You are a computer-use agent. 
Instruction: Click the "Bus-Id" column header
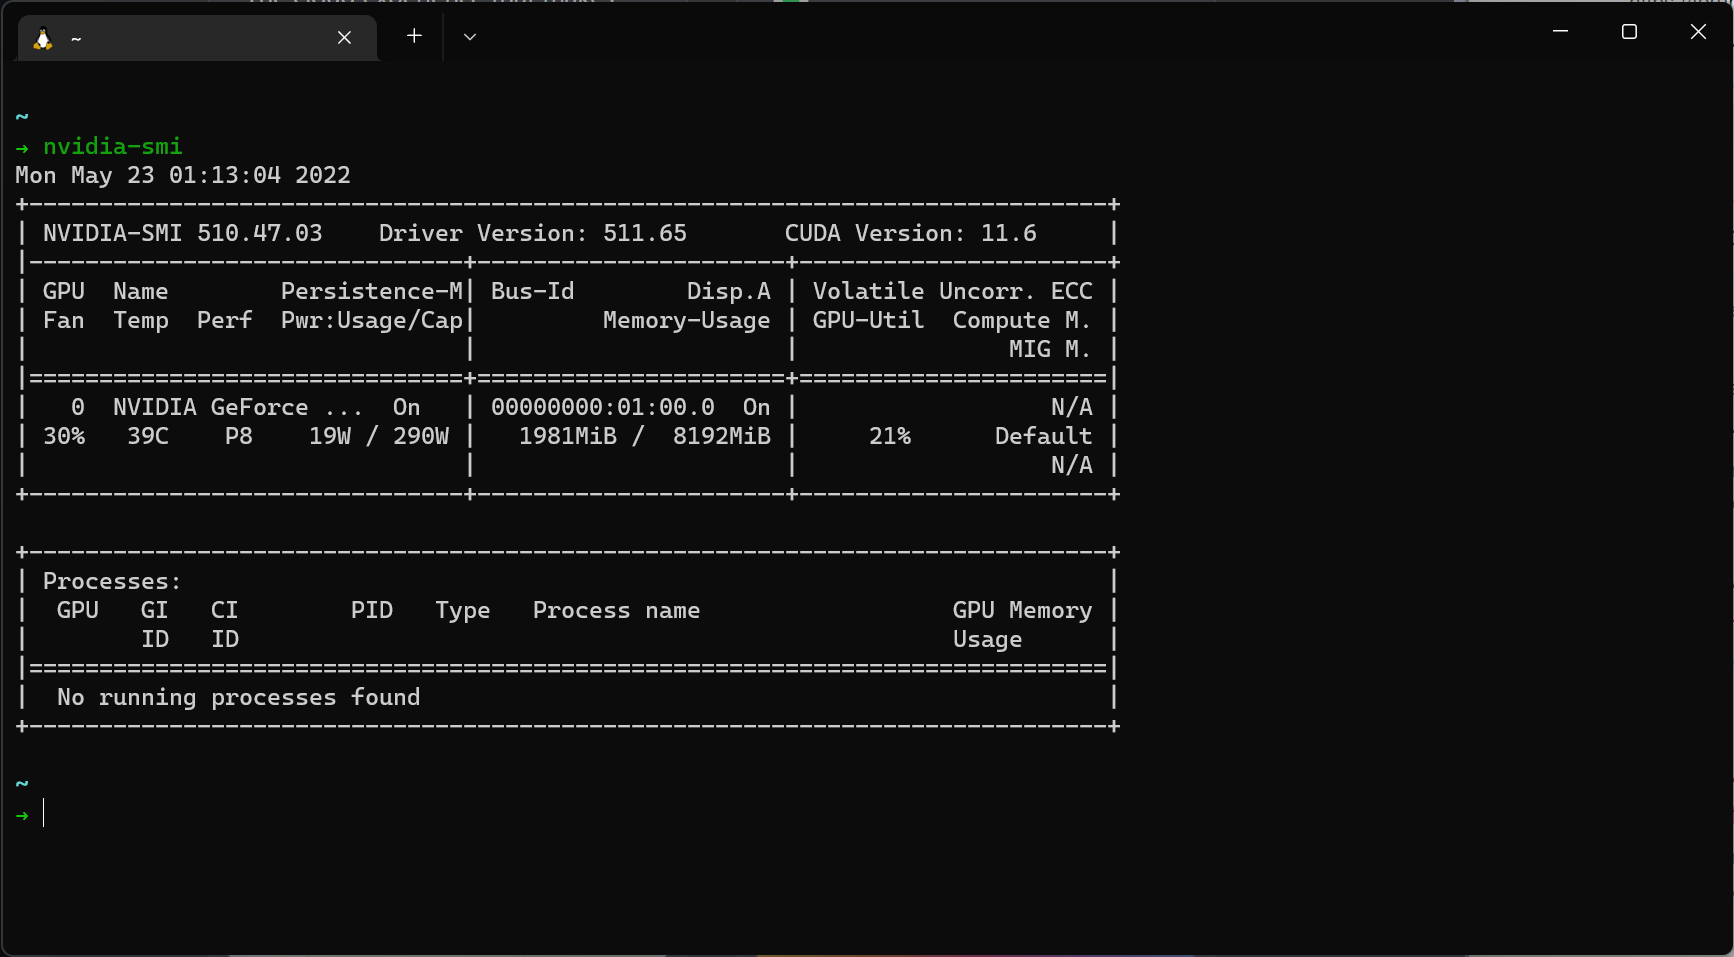point(533,292)
